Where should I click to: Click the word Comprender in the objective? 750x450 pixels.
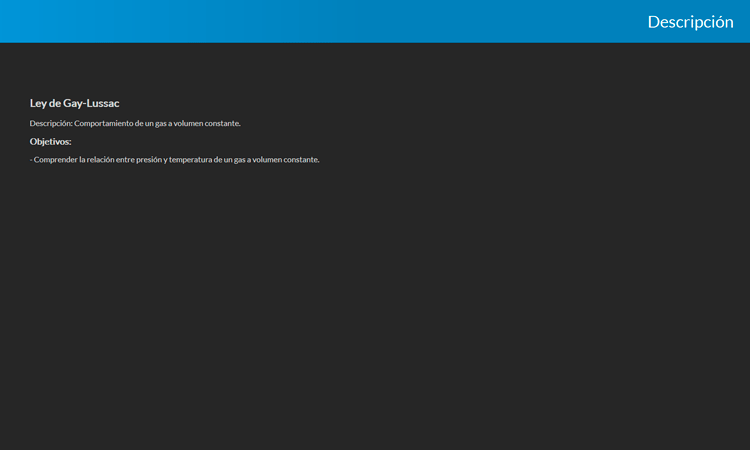pyautogui.click(x=55, y=160)
